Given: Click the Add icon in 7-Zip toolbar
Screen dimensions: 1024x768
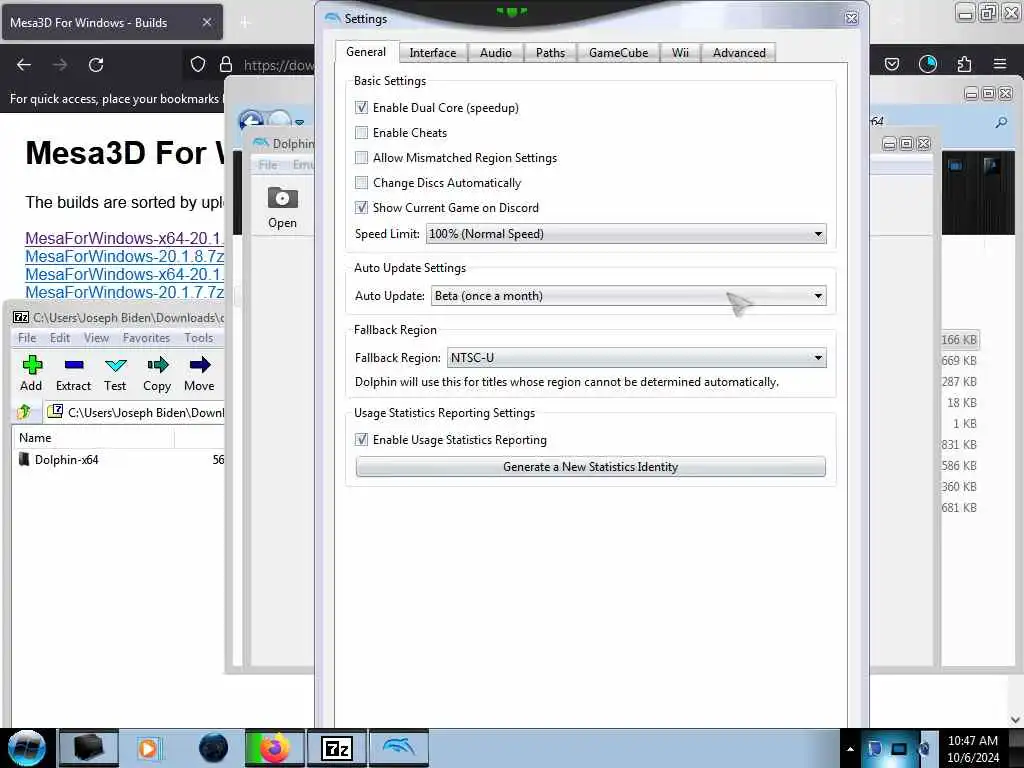Looking at the screenshot, I should [31, 365].
